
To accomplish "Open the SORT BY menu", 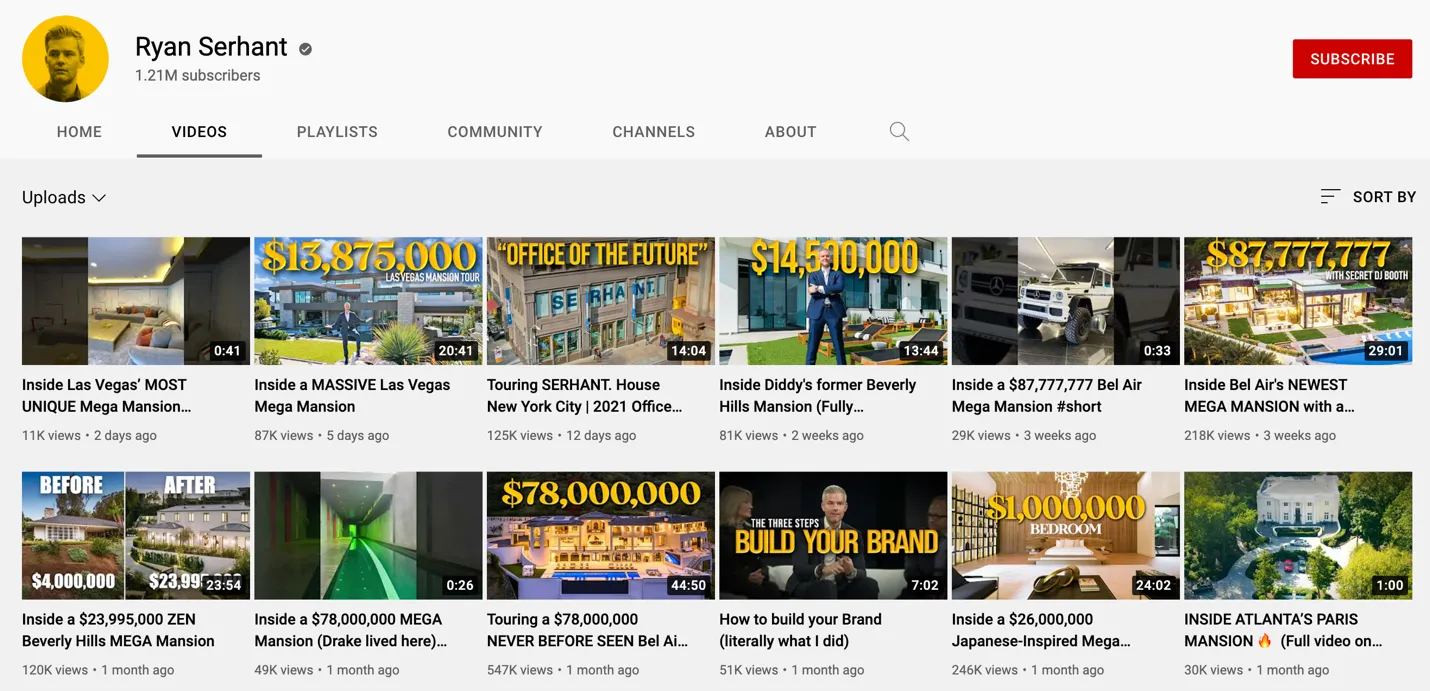I will click(x=1383, y=197).
